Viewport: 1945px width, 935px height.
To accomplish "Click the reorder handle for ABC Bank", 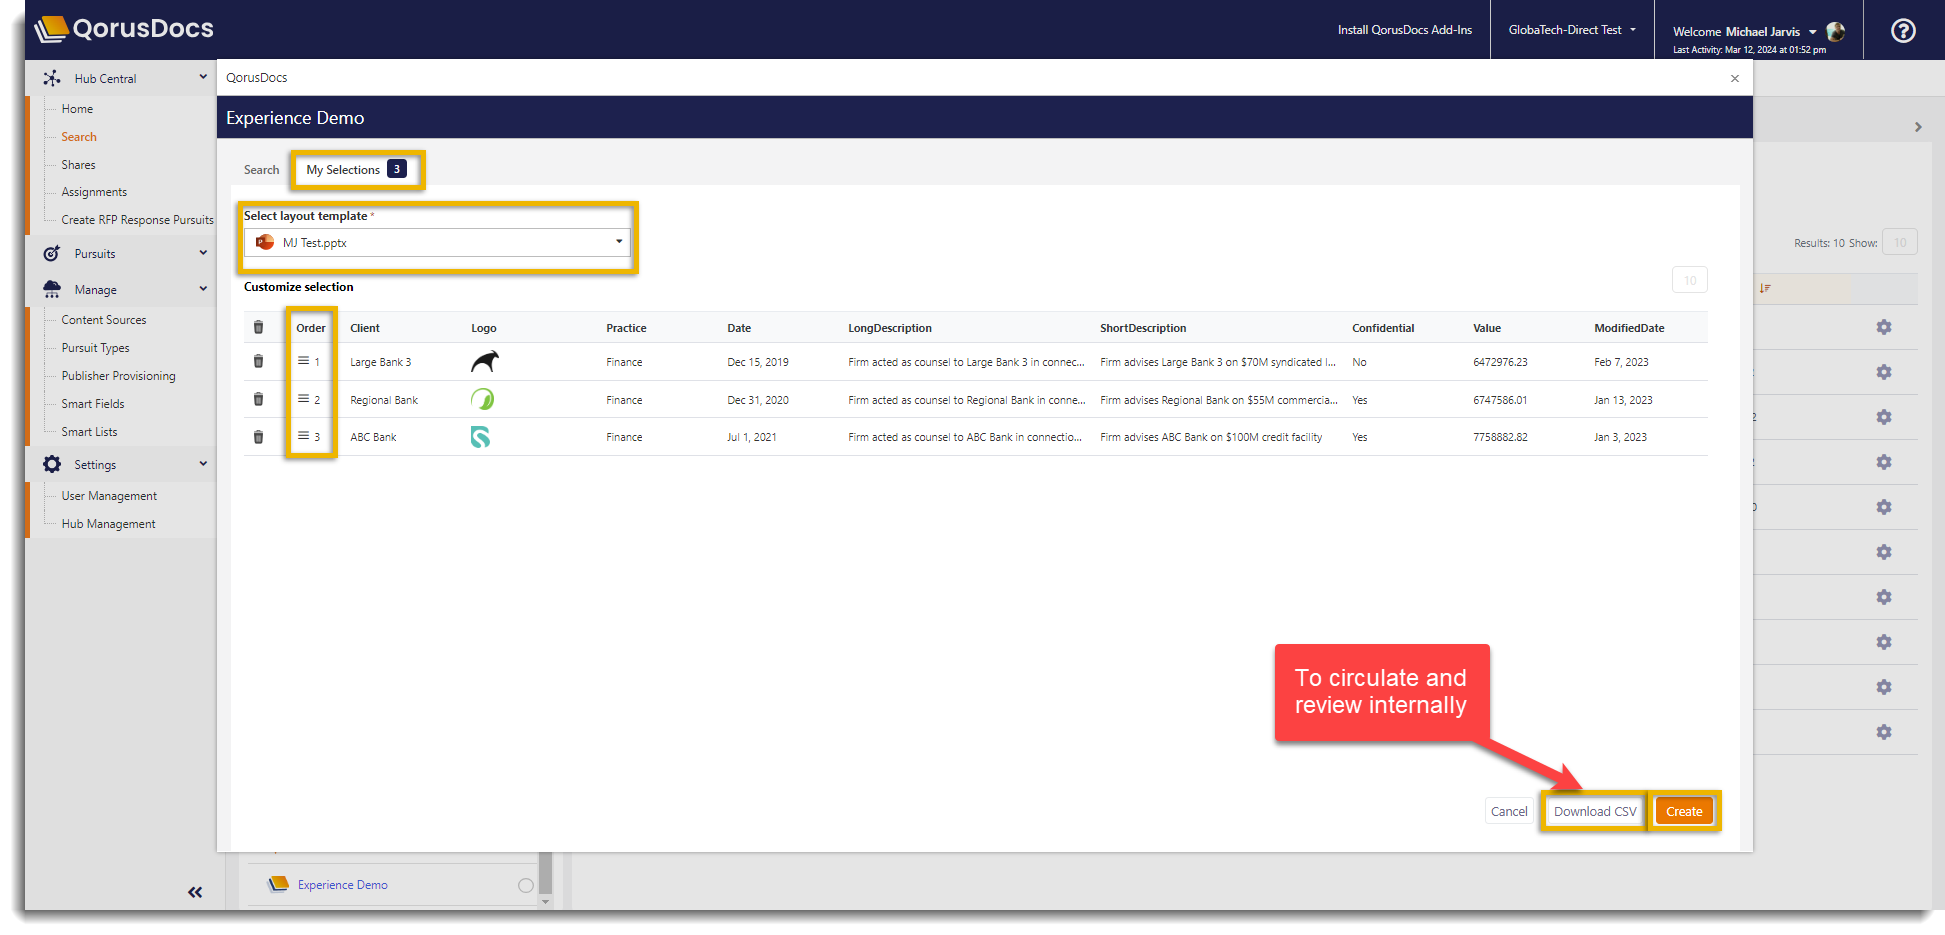I will tap(303, 436).
